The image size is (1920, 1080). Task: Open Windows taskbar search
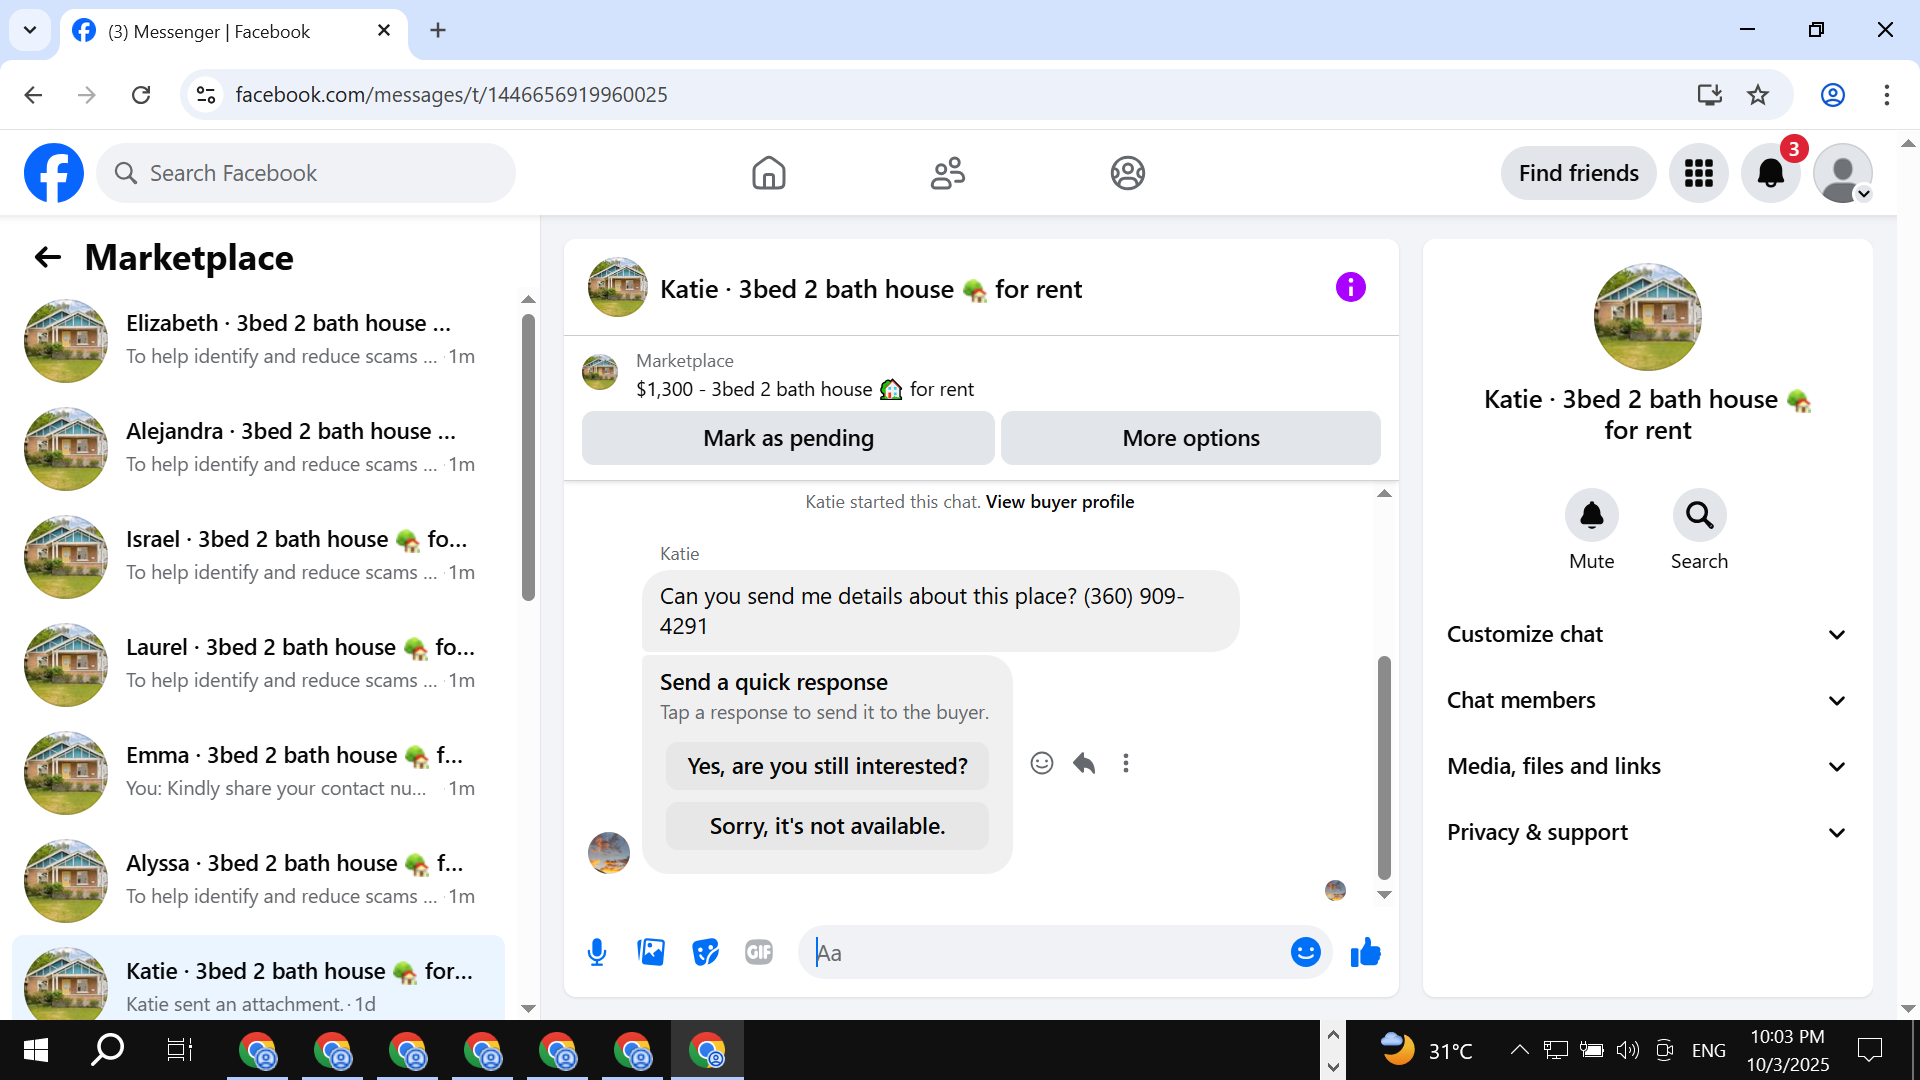107,1050
